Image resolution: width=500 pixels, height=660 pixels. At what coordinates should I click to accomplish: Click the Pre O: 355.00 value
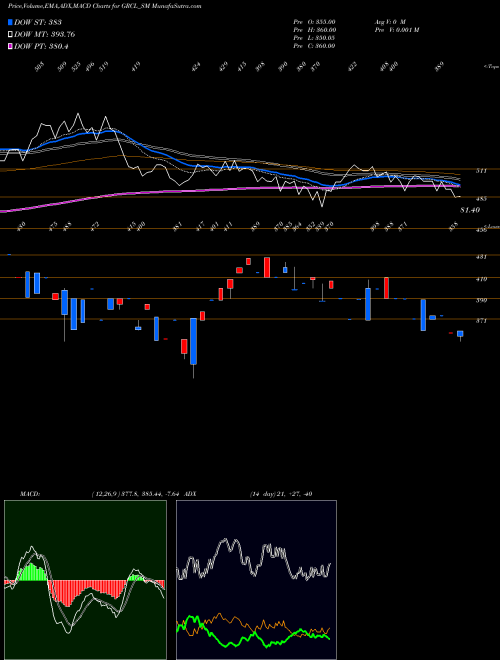[x=314, y=22]
